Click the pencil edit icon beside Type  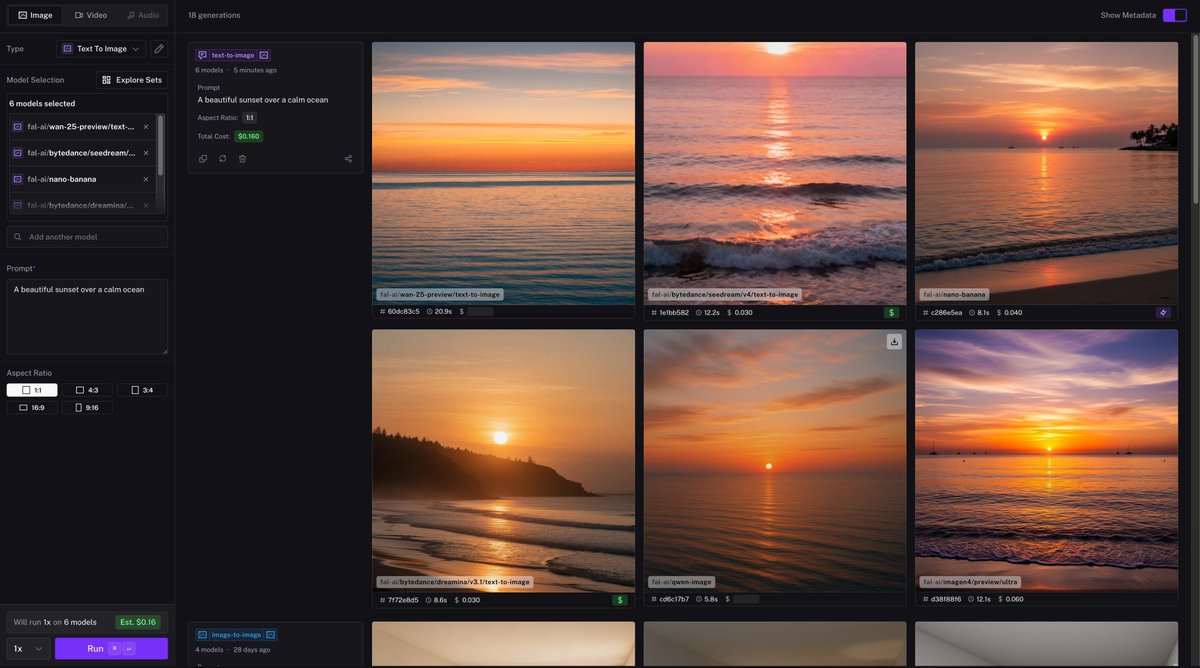[159, 49]
